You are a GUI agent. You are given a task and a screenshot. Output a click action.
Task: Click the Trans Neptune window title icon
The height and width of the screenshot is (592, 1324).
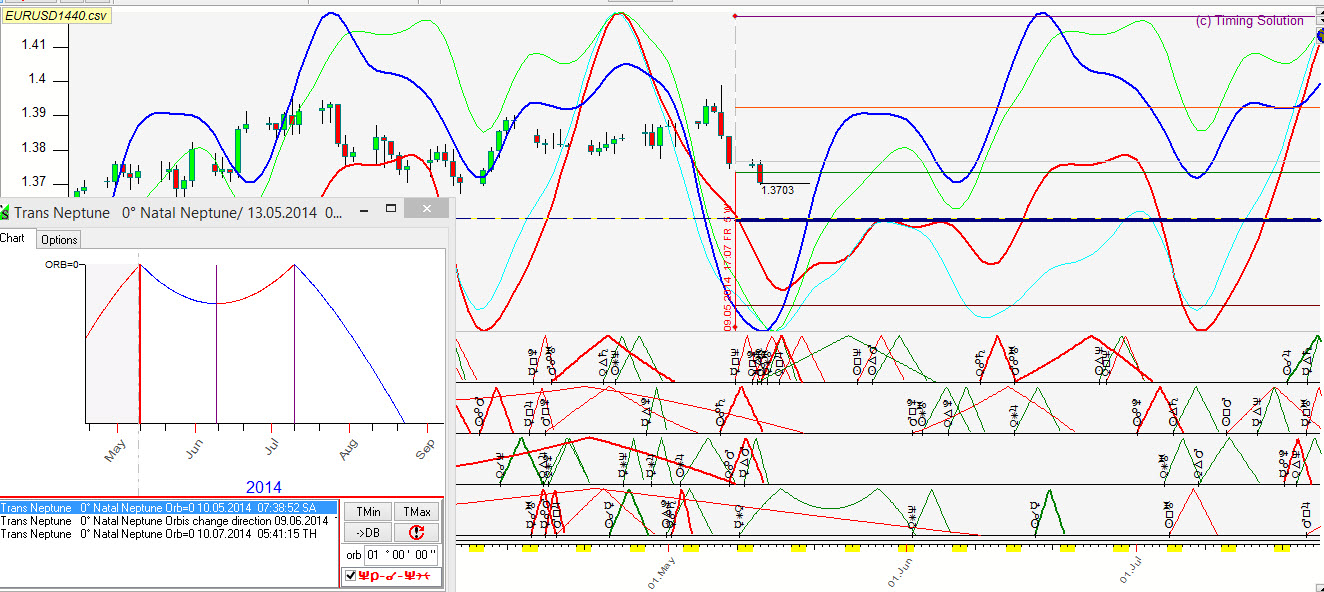[x=5, y=212]
